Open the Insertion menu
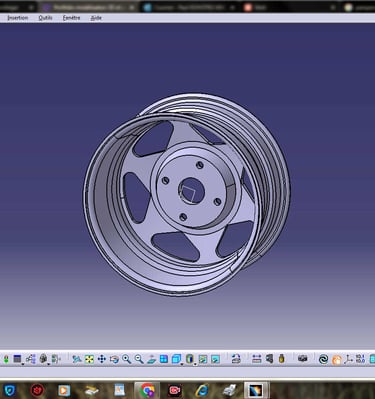This screenshot has height=399, width=375. click(18, 18)
